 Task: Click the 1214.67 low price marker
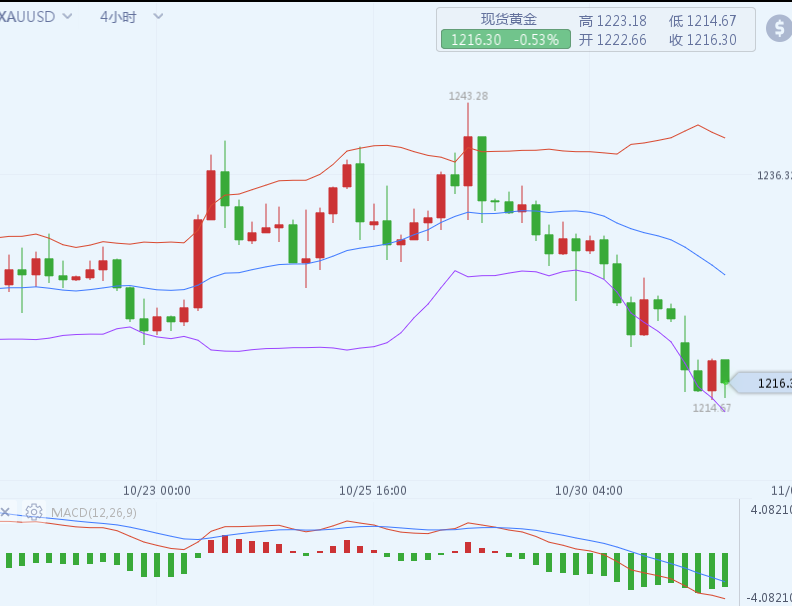pos(712,408)
